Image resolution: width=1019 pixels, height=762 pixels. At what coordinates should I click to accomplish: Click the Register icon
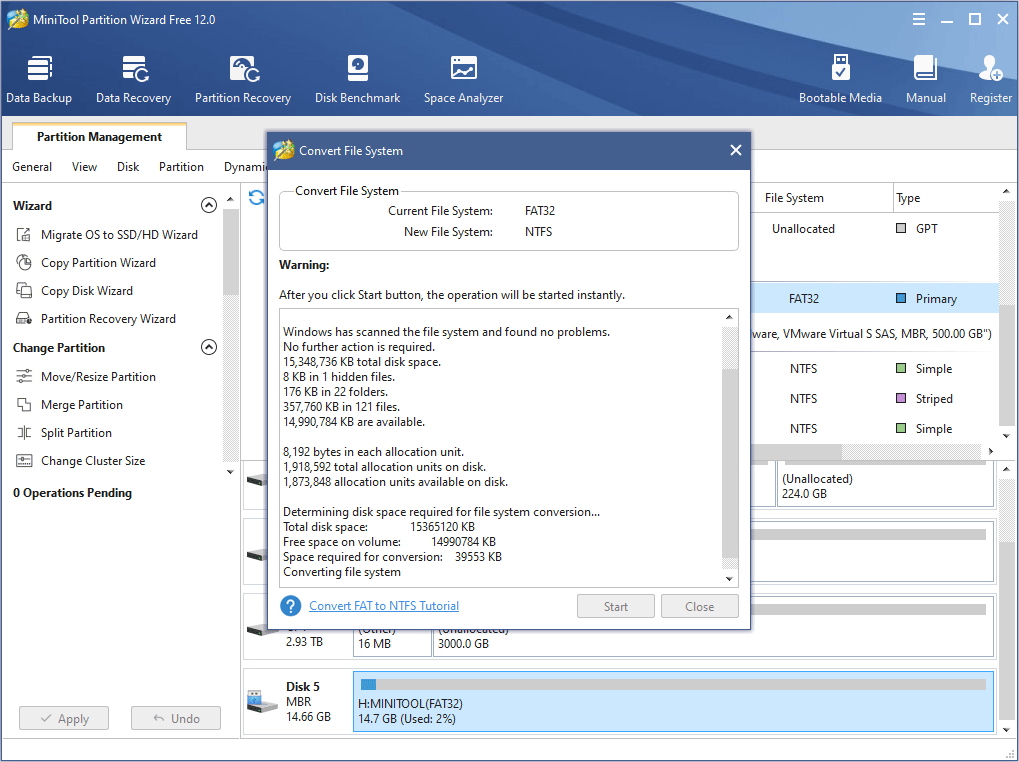[x=990, y=68]
